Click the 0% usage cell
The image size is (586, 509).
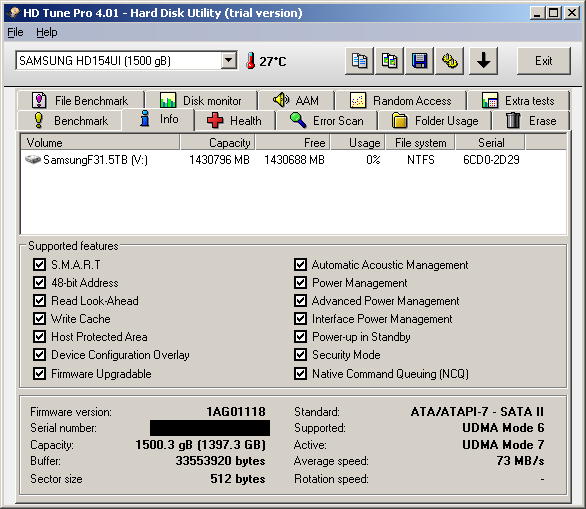click(x=373, y=160)
